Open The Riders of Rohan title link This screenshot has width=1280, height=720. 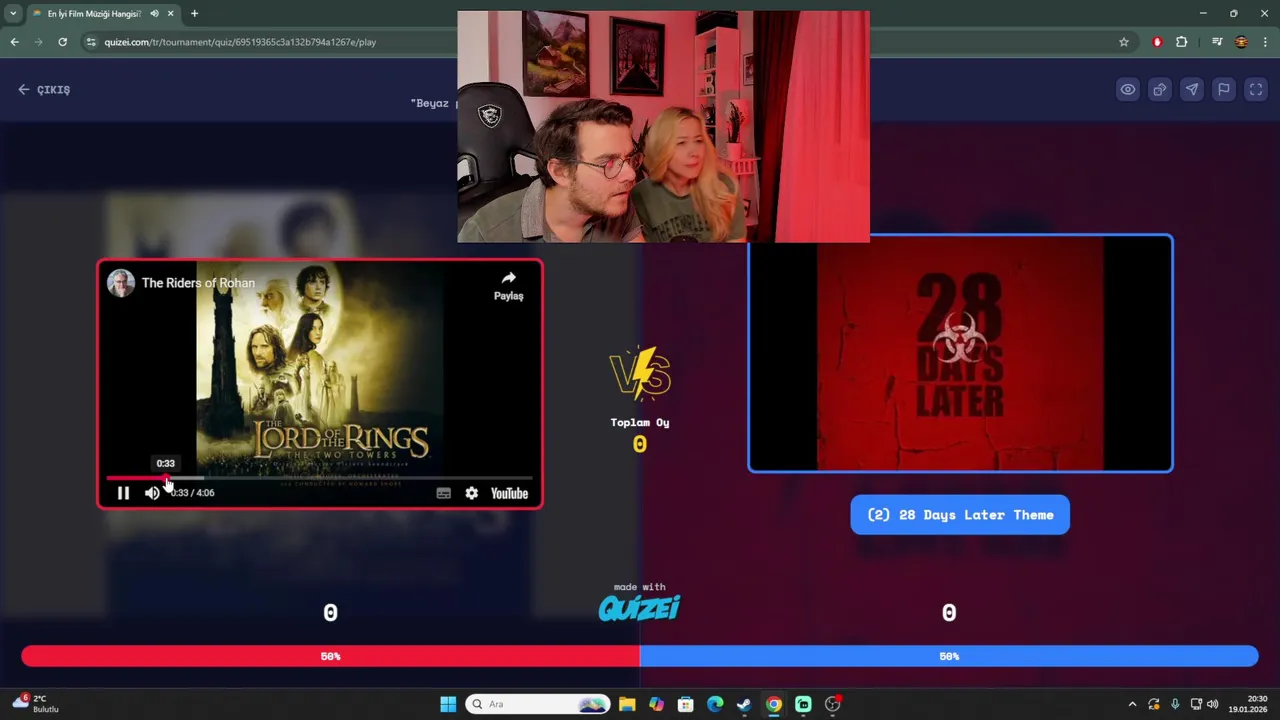(x=198, y=283)
